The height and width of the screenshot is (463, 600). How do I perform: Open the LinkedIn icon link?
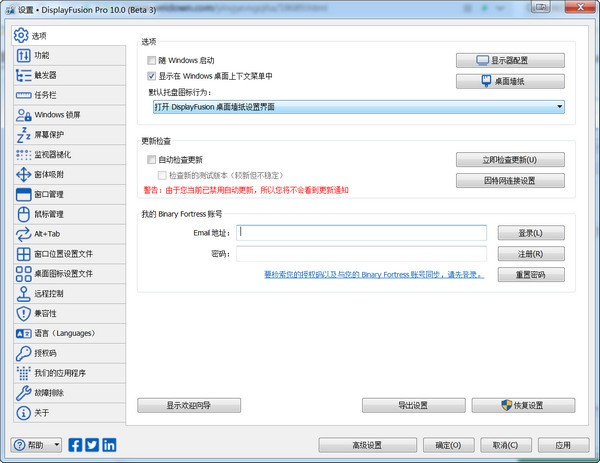(x=108, y=445)
